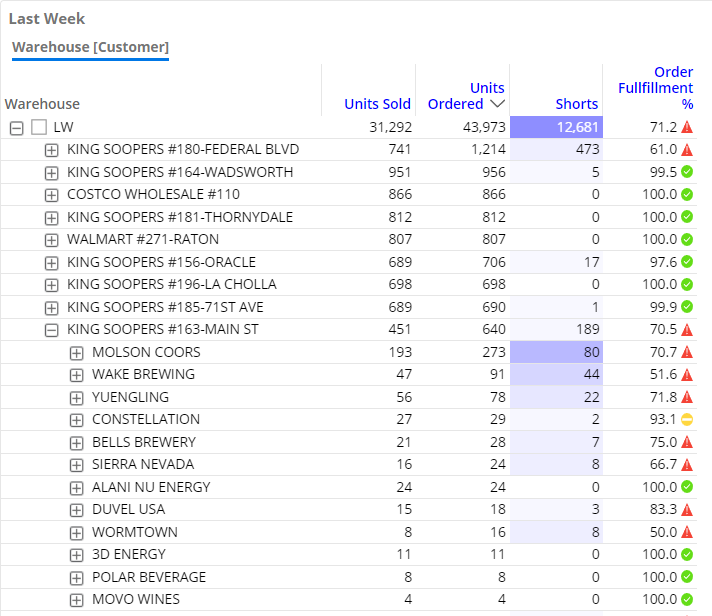712x616 pixels.
Task: Click Units Sold value 31,292
Action: point(391,127)
